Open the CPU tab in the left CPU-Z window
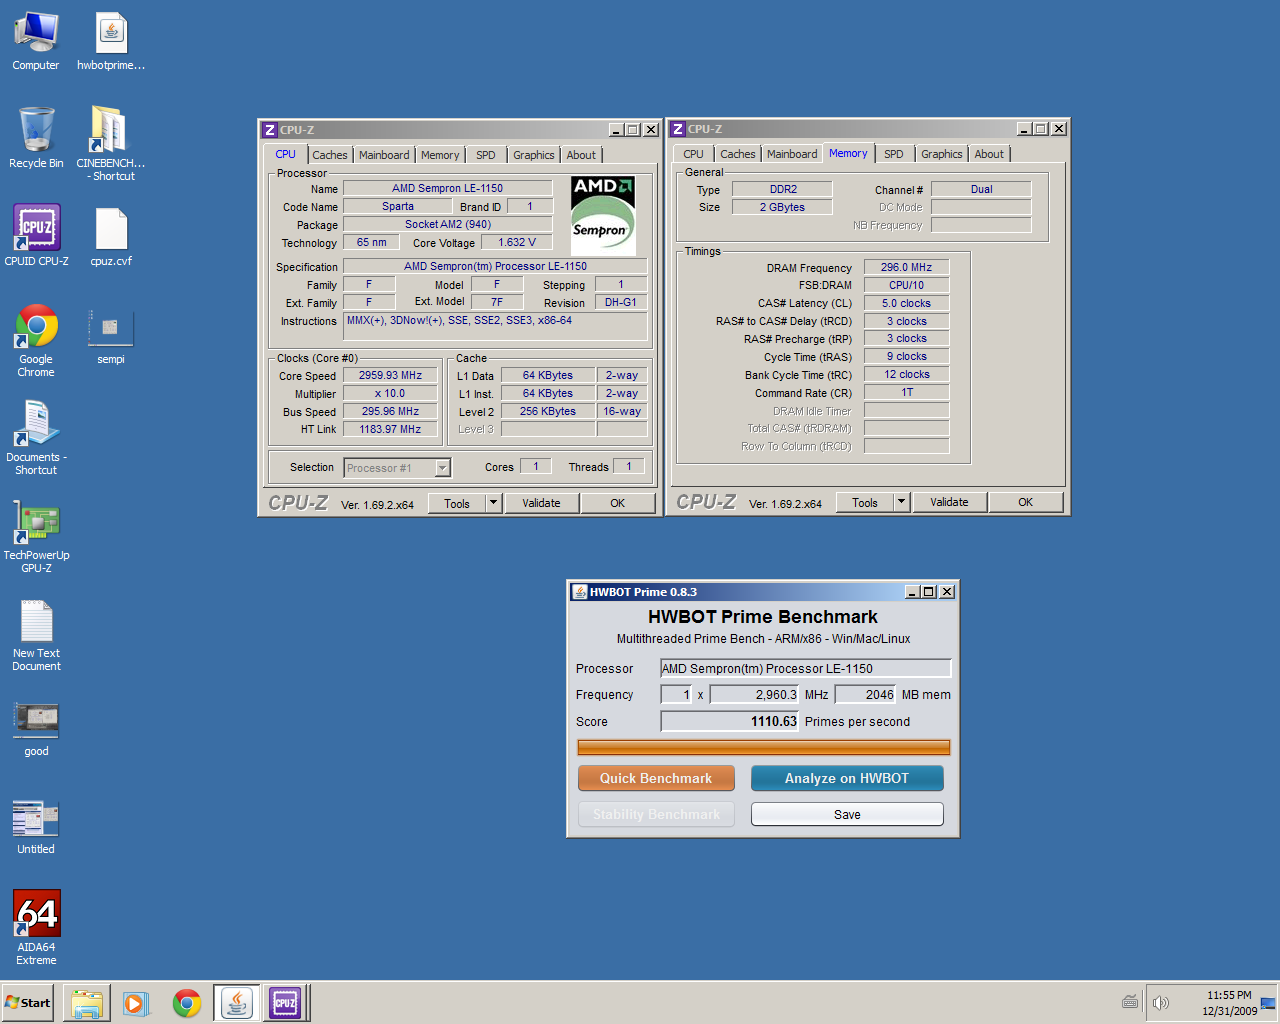1280x1024 pixels. (285, 154)
